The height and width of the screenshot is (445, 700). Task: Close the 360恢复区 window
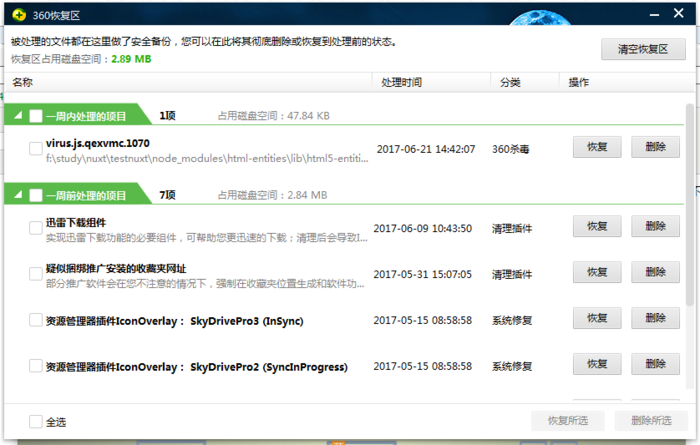click(679, 13)
